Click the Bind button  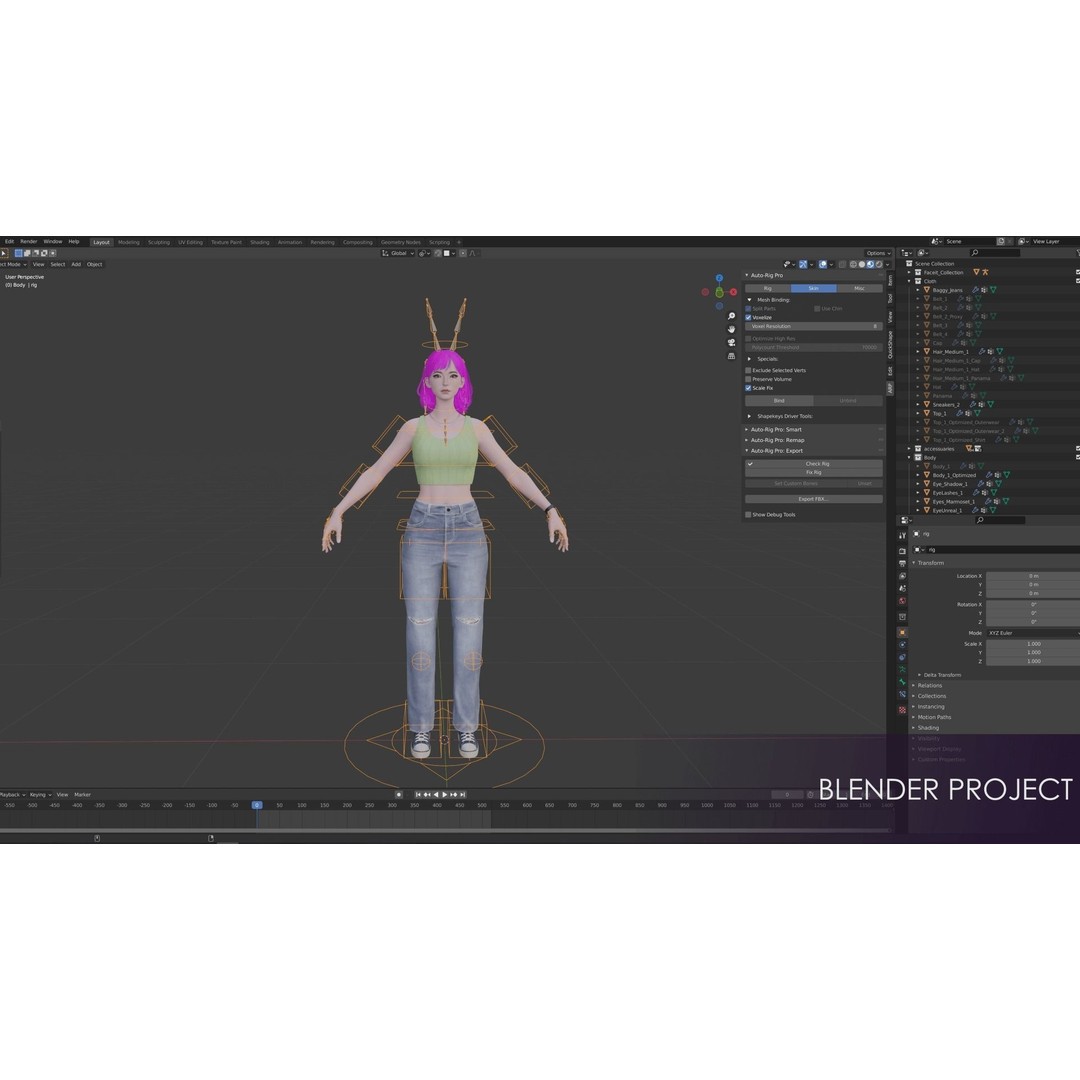(x=779, y=400)
